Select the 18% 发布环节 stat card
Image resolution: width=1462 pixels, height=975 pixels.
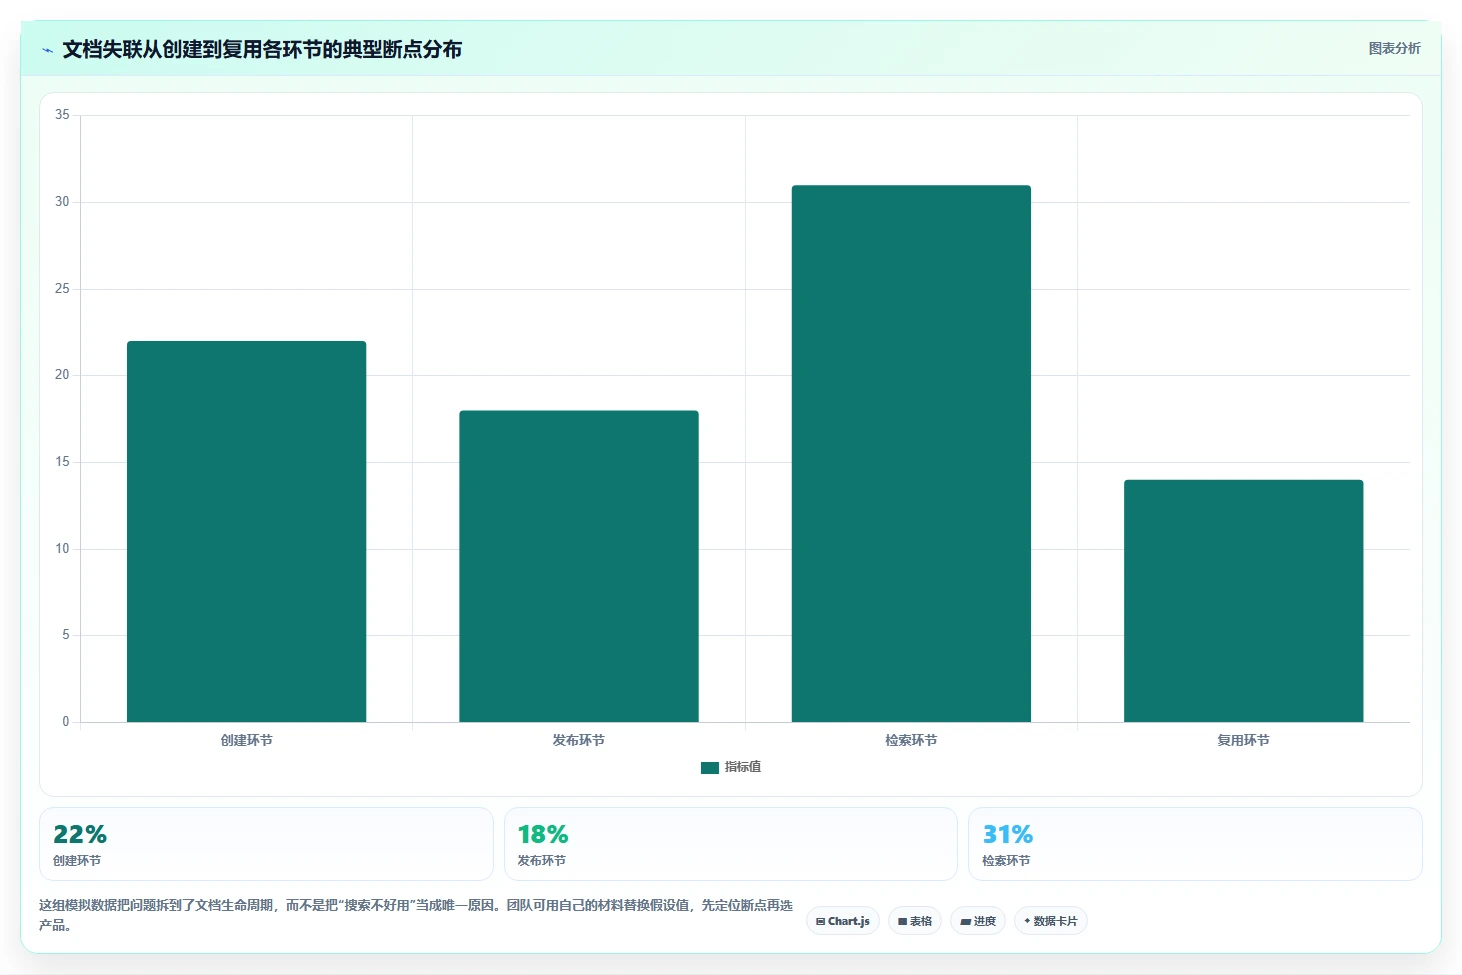pos(731,844)
